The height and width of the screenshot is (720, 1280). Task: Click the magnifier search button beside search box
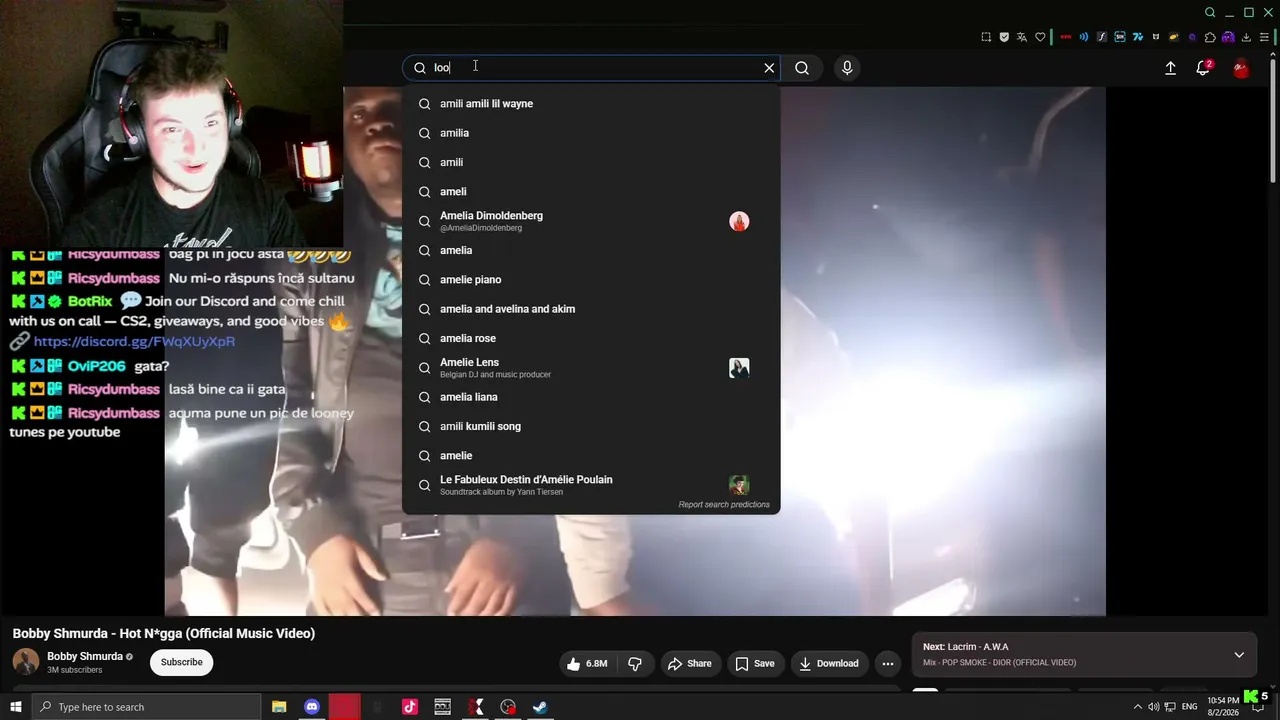[x=802, y=68]
